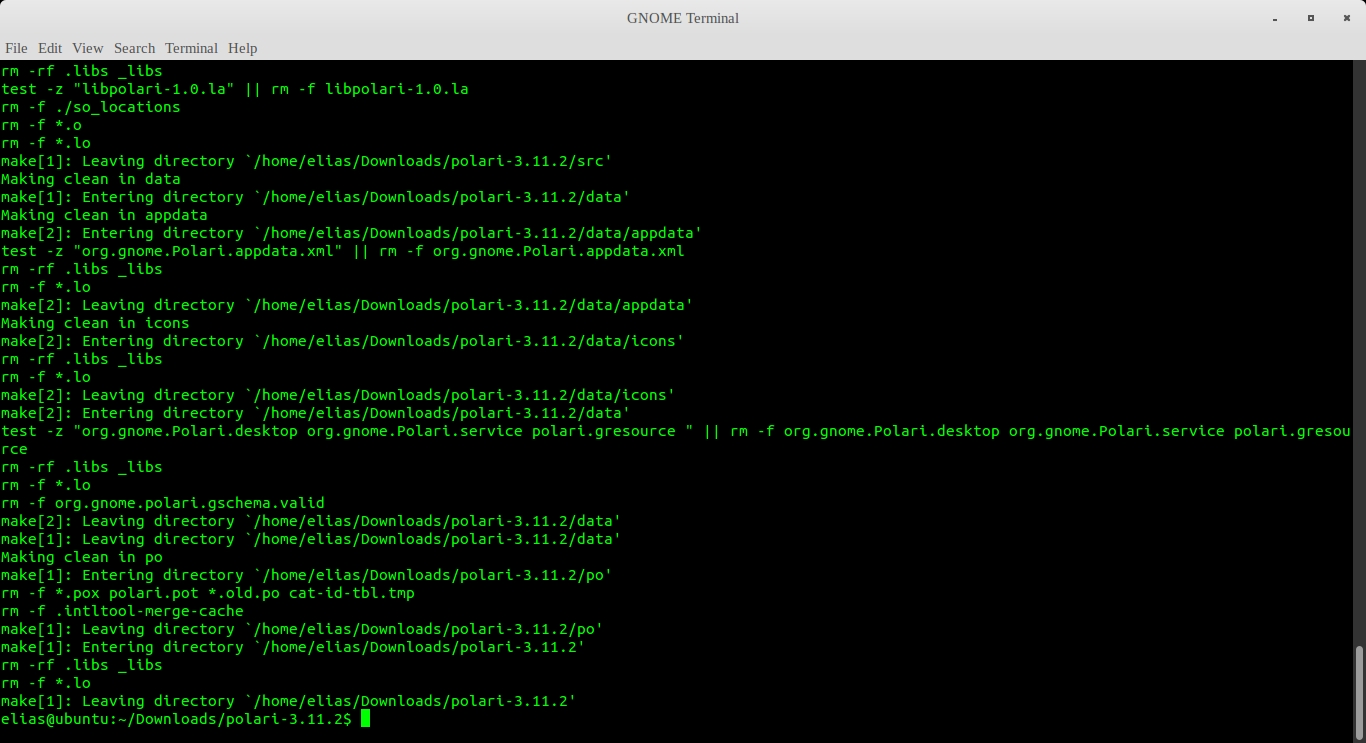Open the Terminal menu
1366x743 pixels.
click(x=191, y=48)
